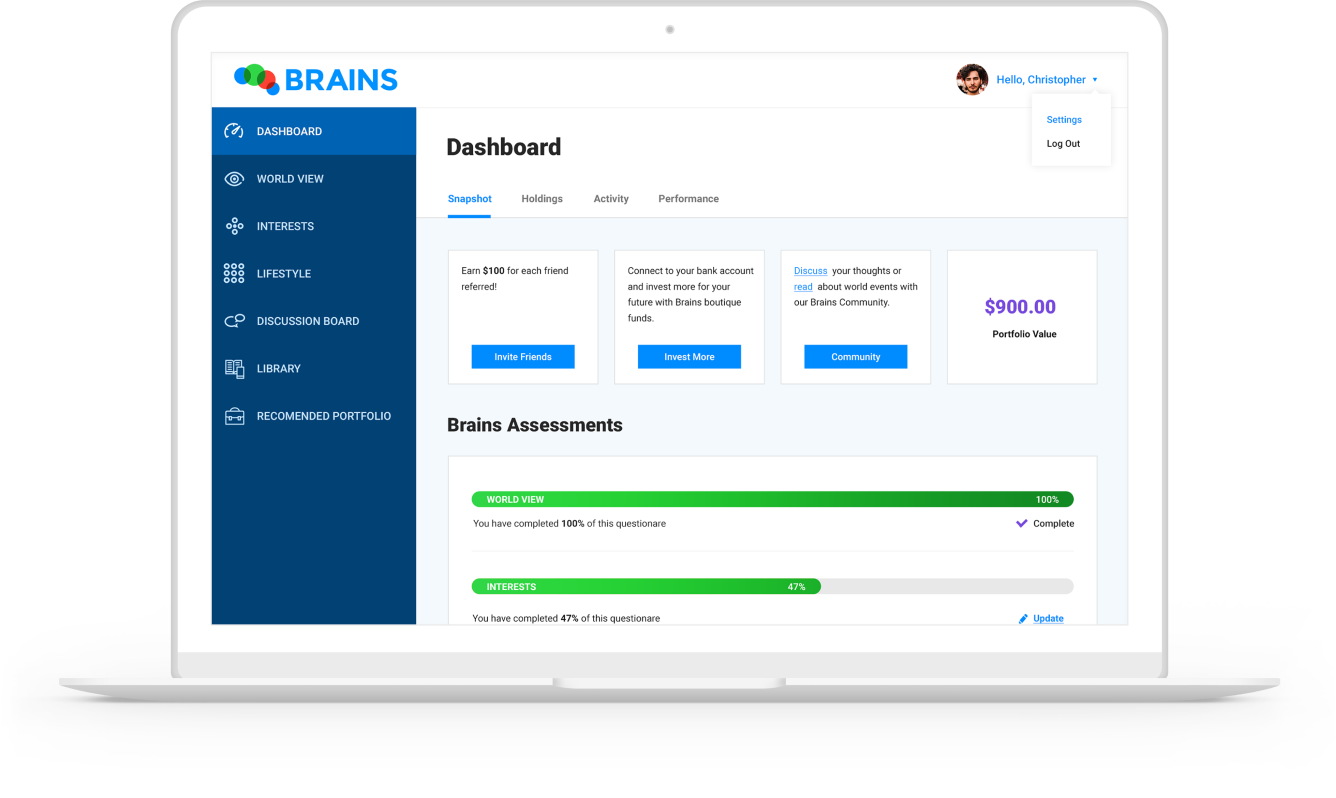Click the Brains logo in header
Image resolution: width=1336 pixels, height=798 pixels.
pyautogui.click(x=316, y=79)
